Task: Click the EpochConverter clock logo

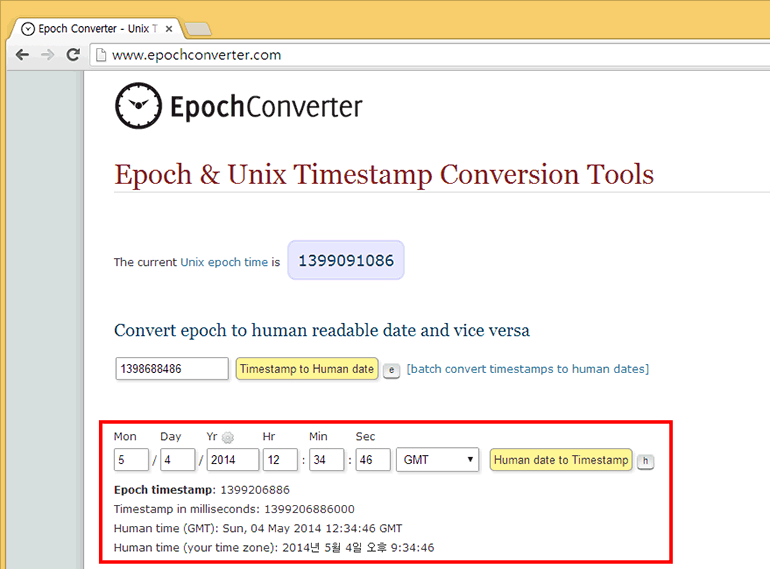Action: tap(138, 106)
